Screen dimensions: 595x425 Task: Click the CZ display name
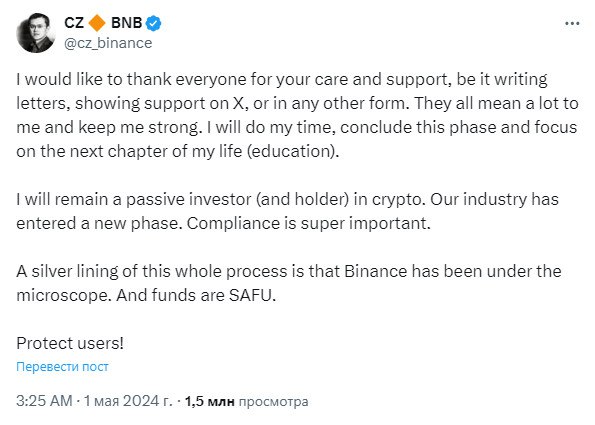coord(74,23)
